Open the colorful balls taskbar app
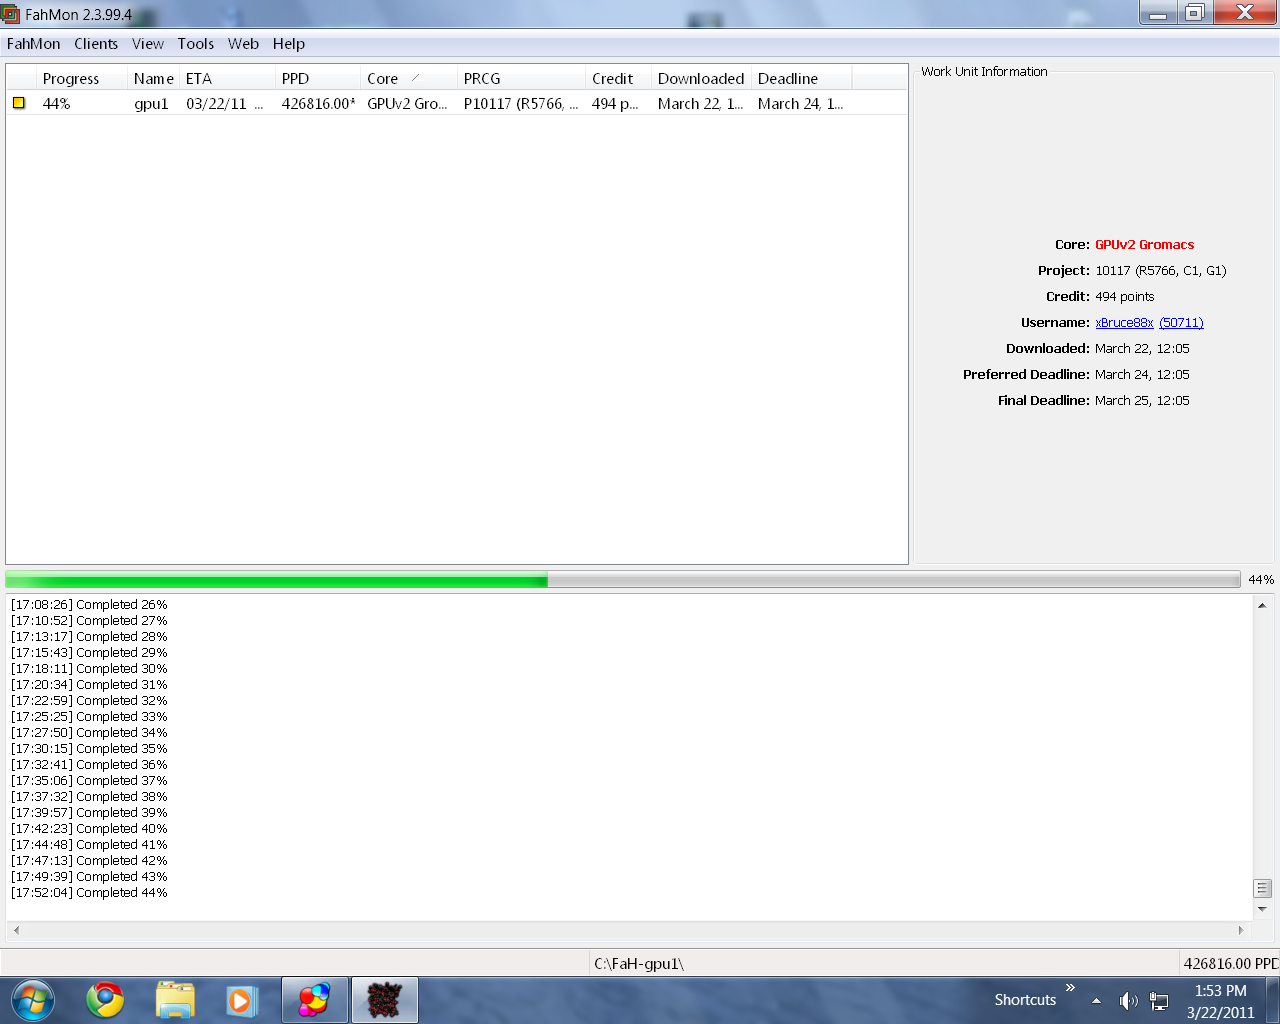The width and height of the screenshot is (1280, 1024). [314, 1000]
